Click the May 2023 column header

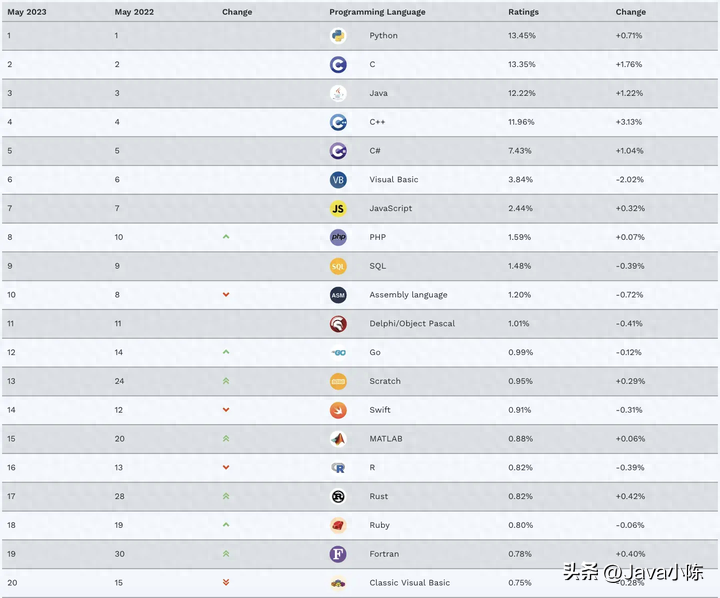tap(27, 12)
